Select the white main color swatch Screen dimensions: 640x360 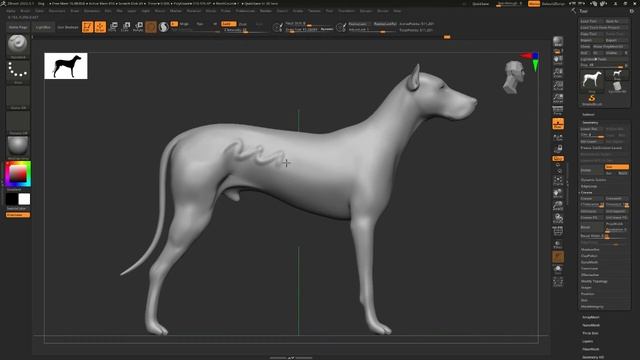point(24,199)
